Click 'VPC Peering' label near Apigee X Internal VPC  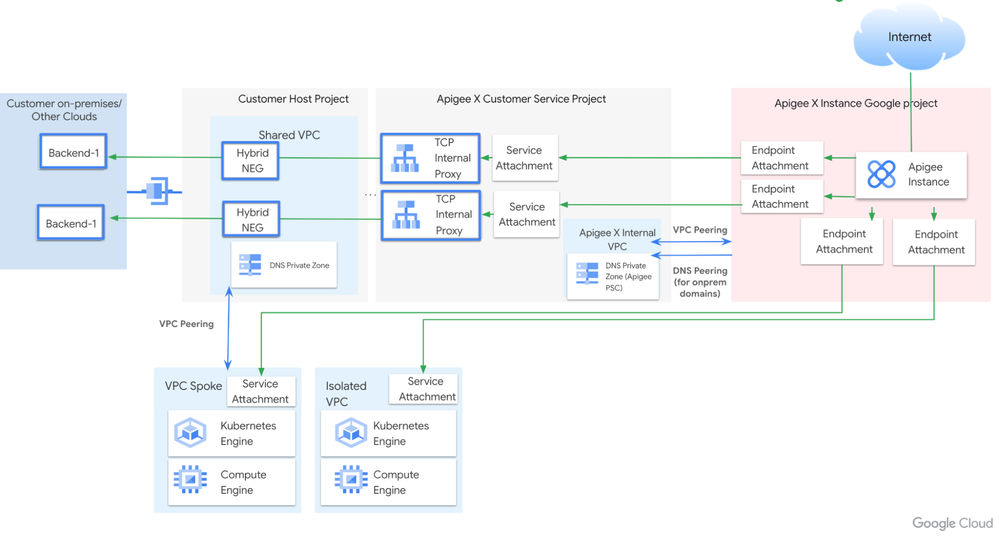(x=700, y=230)
